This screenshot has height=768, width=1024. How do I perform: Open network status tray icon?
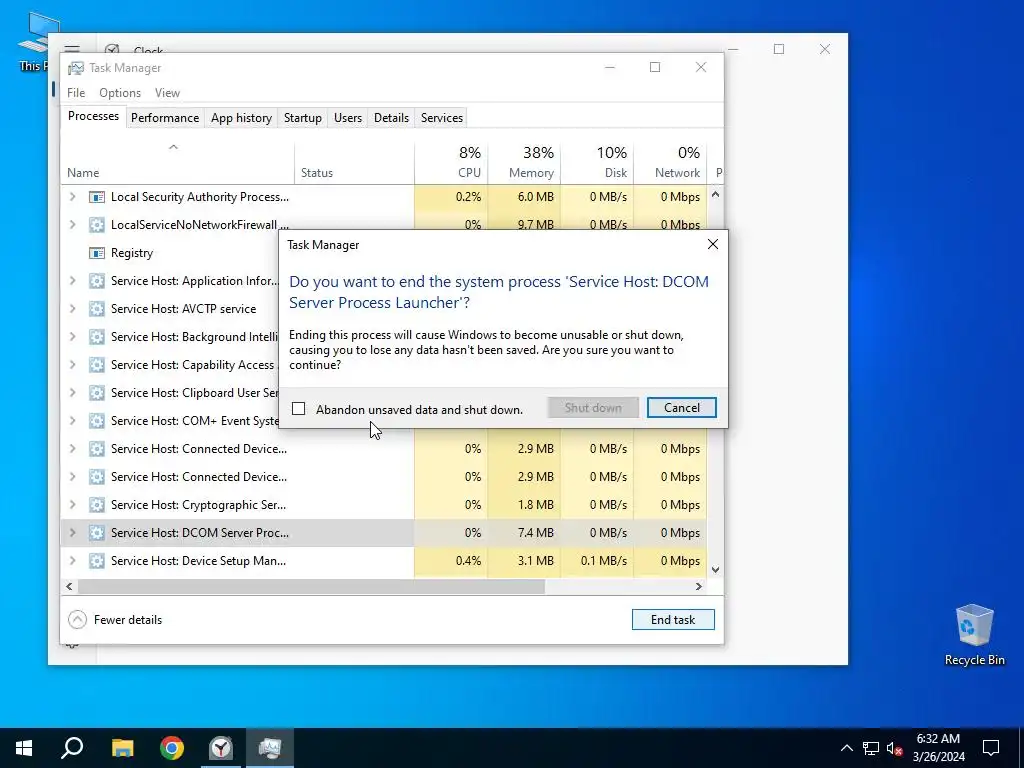(871, 748)
